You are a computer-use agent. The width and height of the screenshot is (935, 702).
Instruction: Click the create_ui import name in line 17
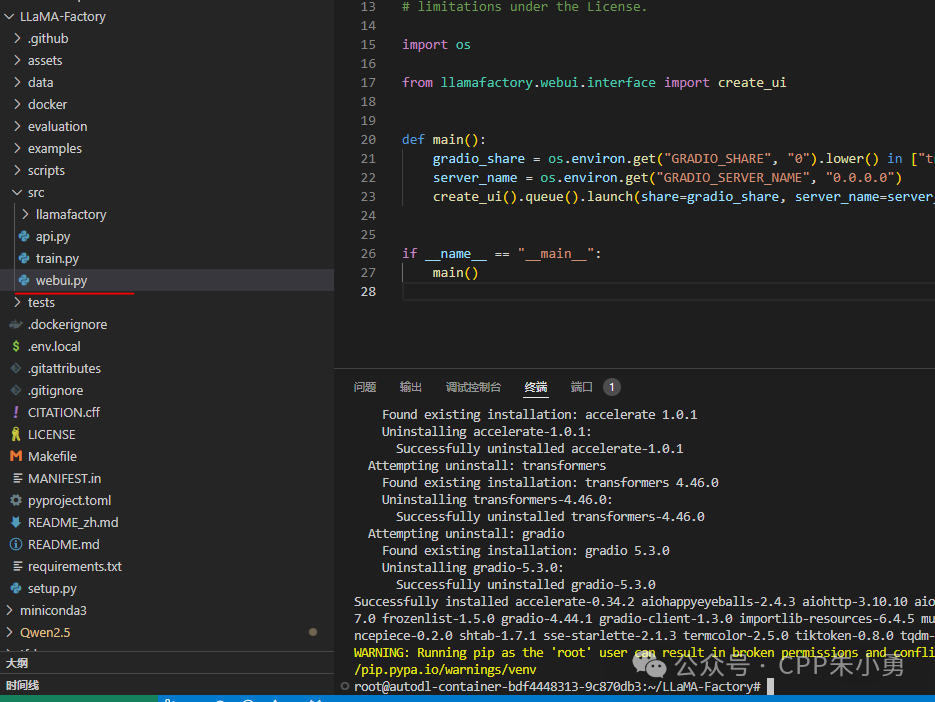(752, 82)
